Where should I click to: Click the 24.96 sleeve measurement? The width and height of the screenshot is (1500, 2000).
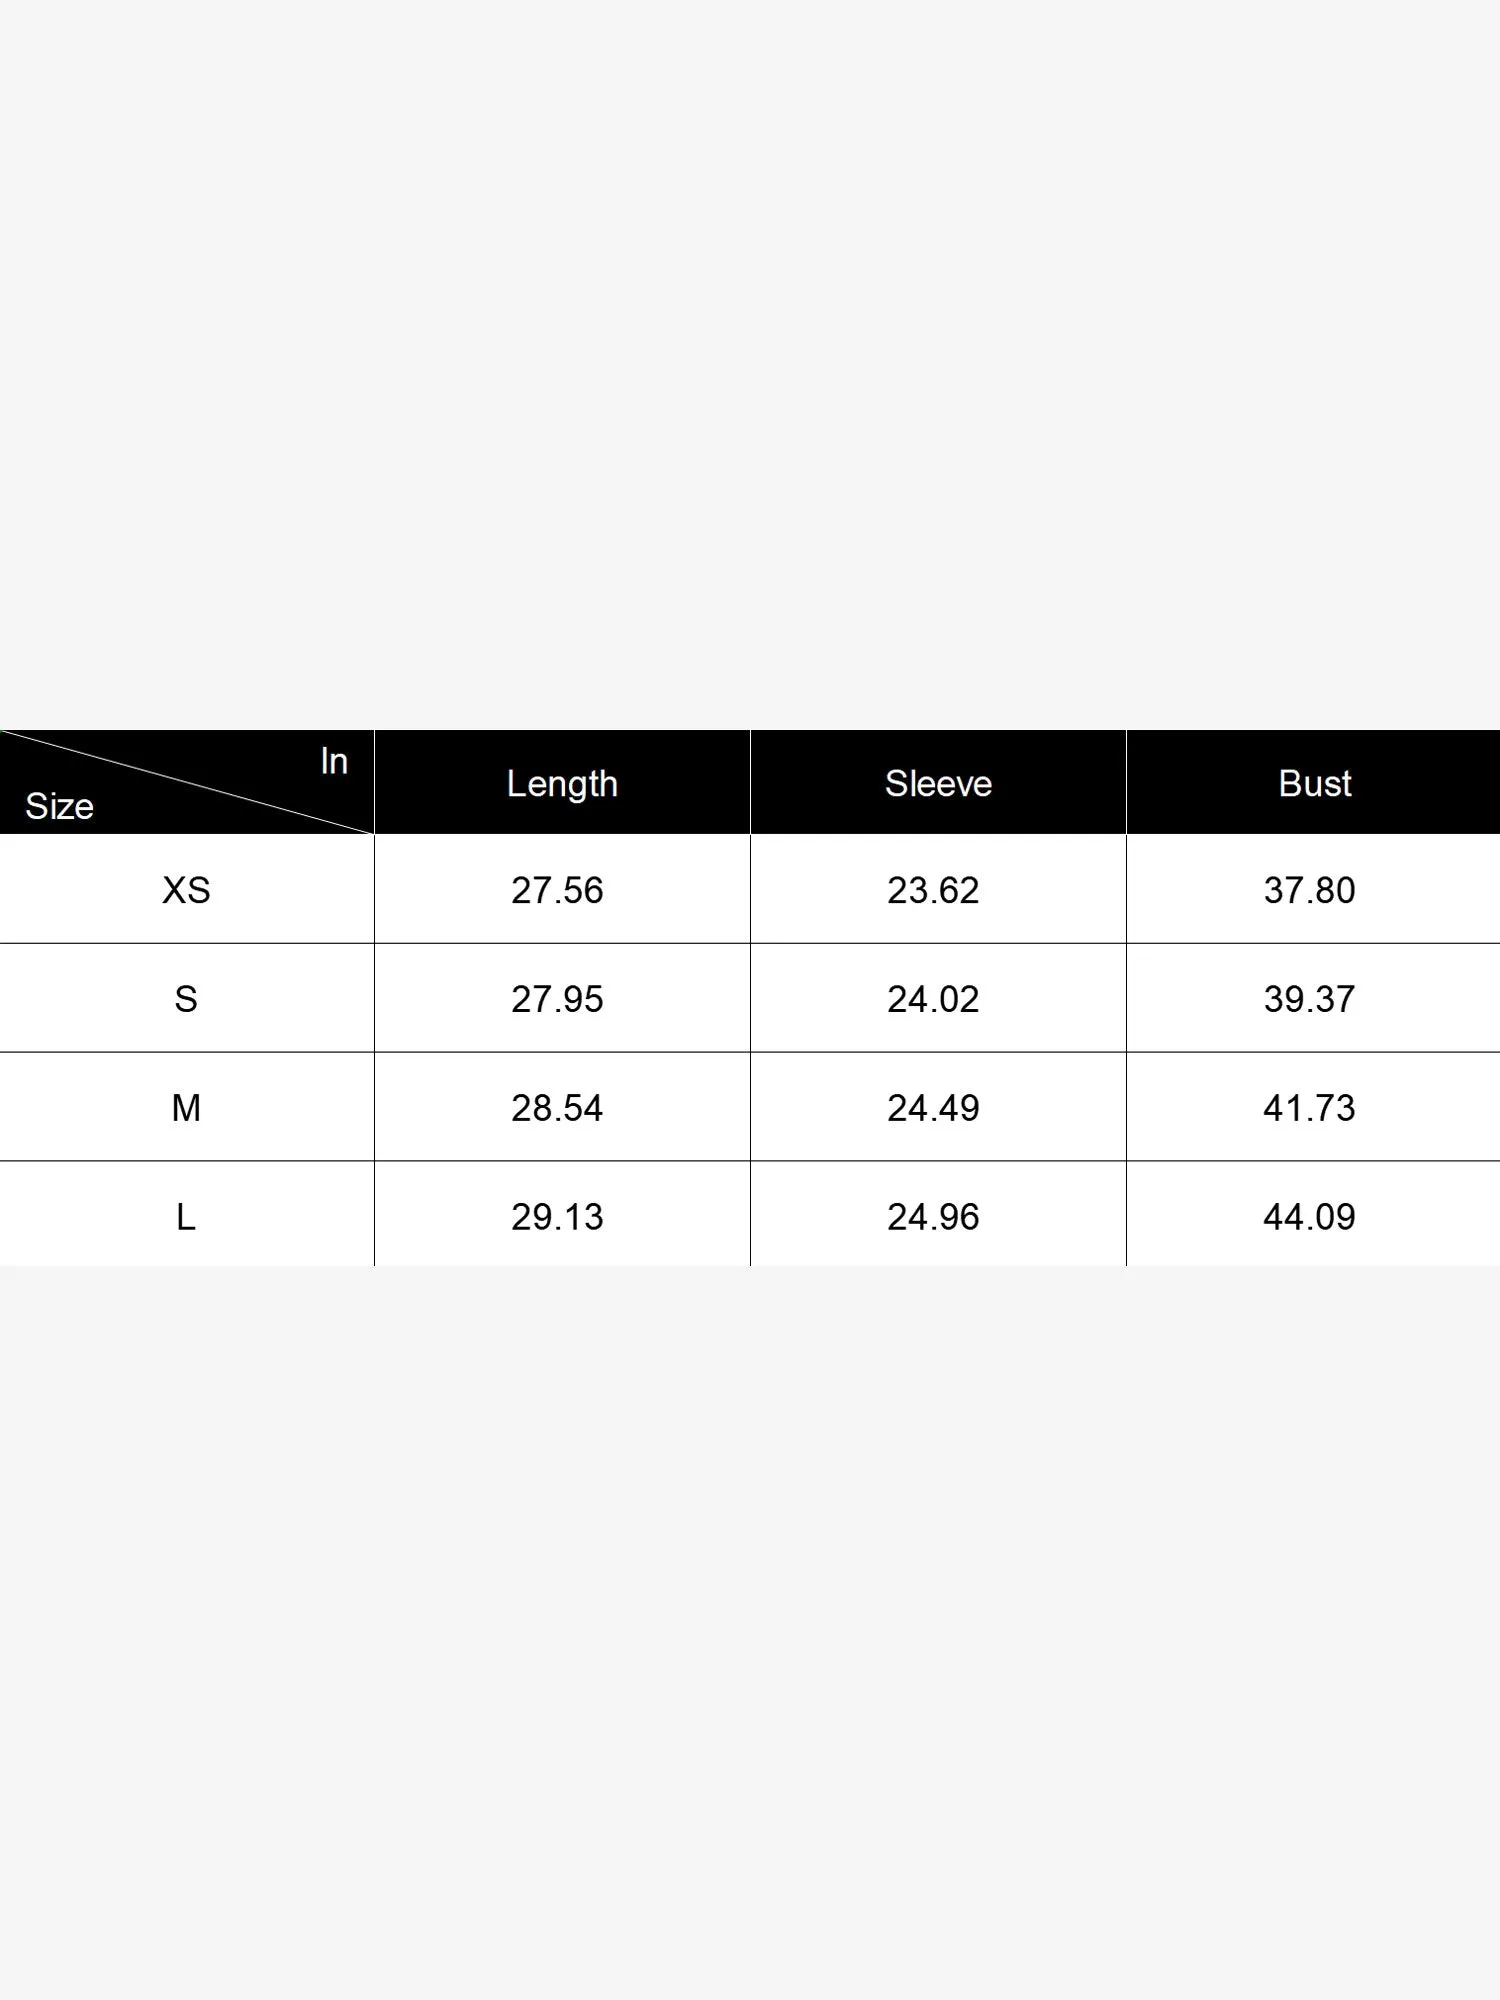point(933,1217)
